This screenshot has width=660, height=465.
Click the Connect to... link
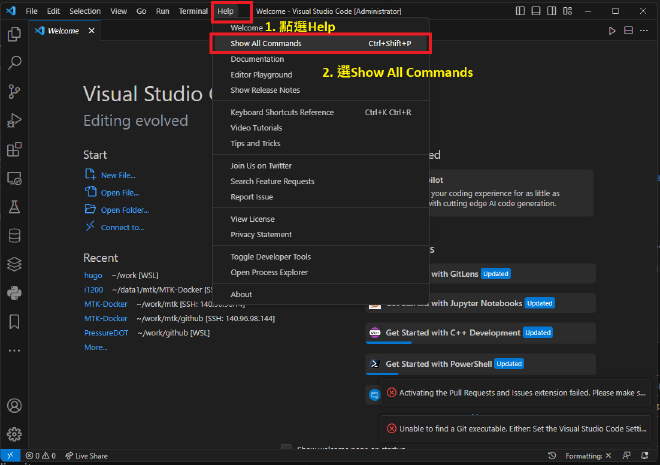click(x=114, y=227)
